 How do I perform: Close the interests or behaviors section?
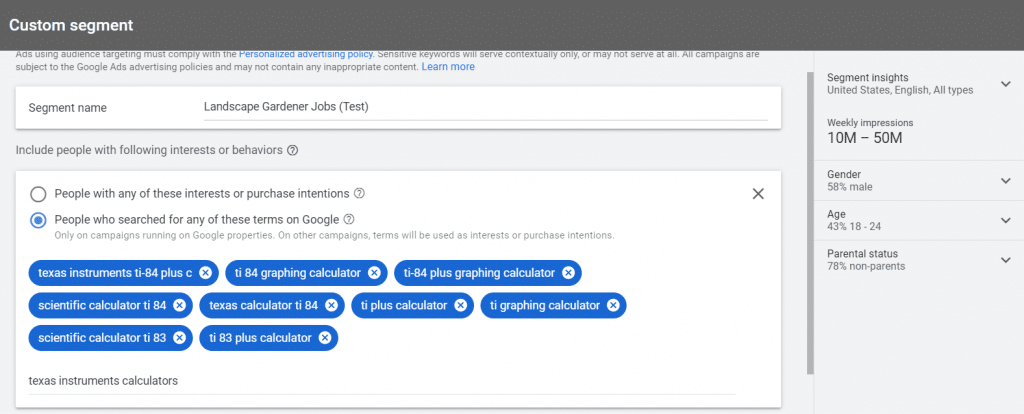(x=758, y=194)
